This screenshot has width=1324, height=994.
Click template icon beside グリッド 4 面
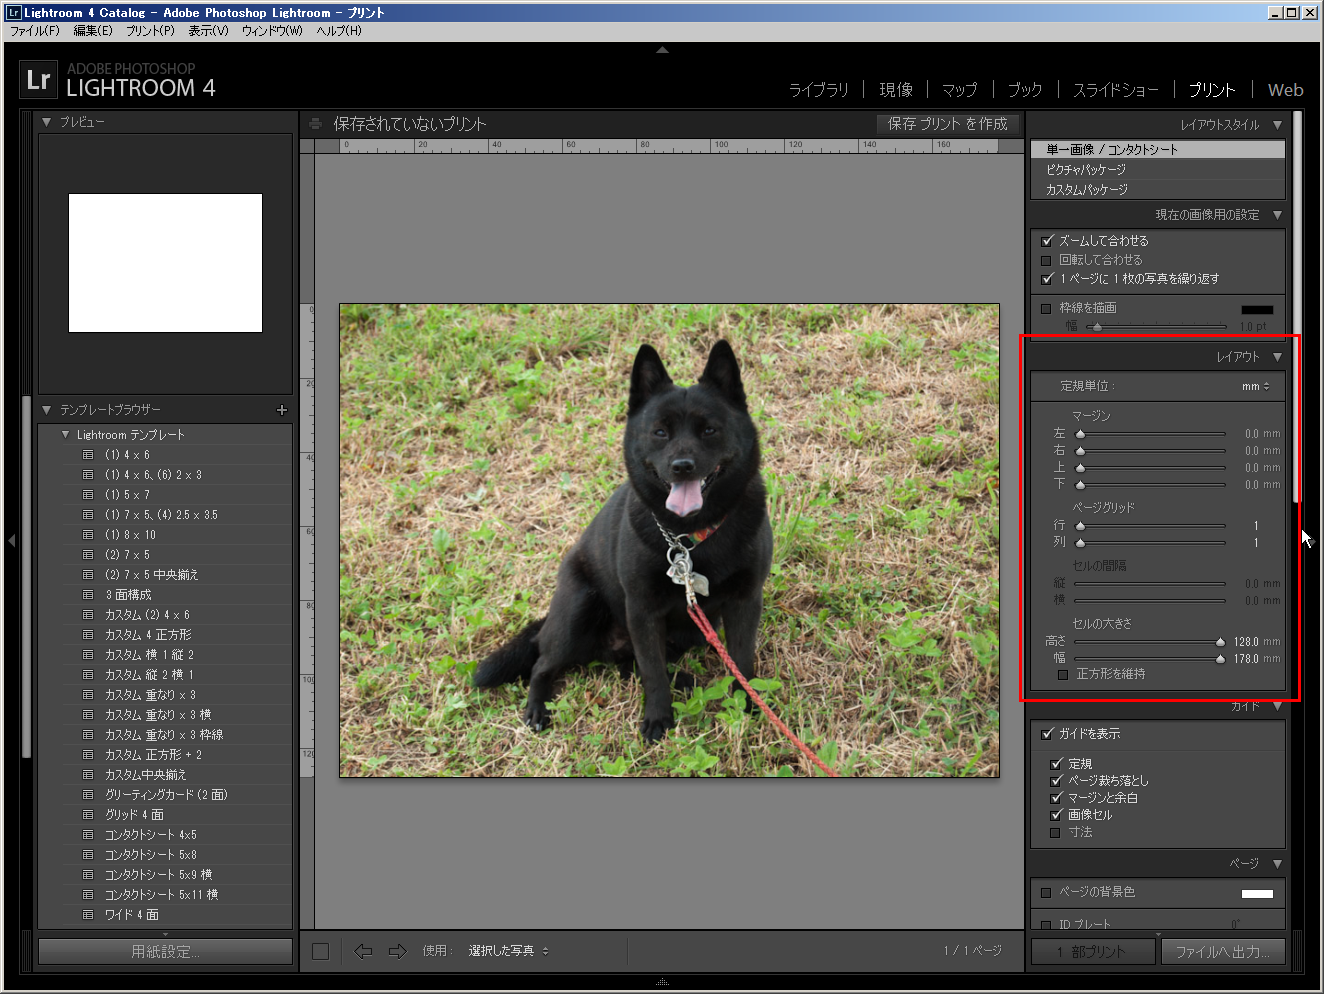88,815
